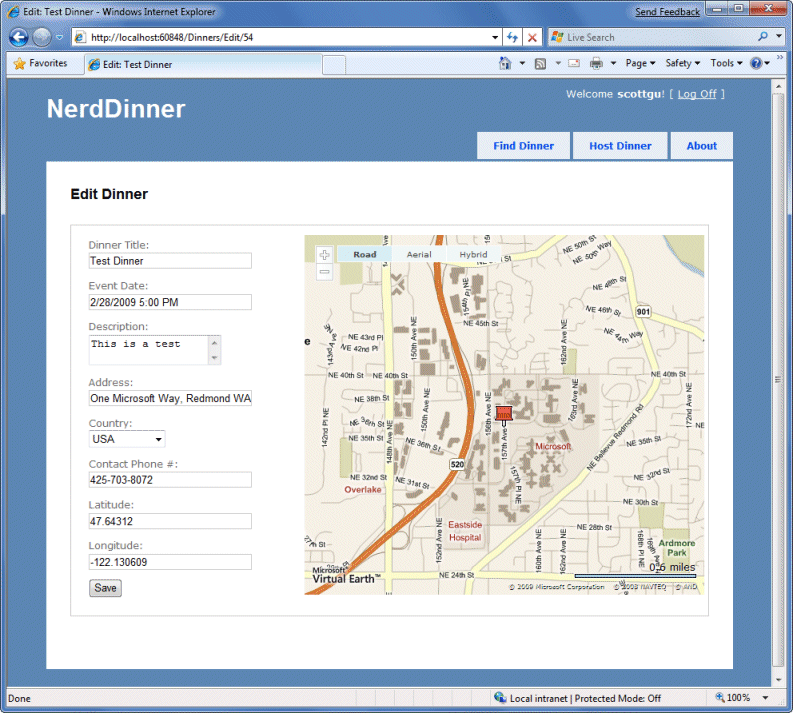Click the browser Back arrow button
Image resolution: width=793 pixels, height=713 pixels.
coord(19,37)
